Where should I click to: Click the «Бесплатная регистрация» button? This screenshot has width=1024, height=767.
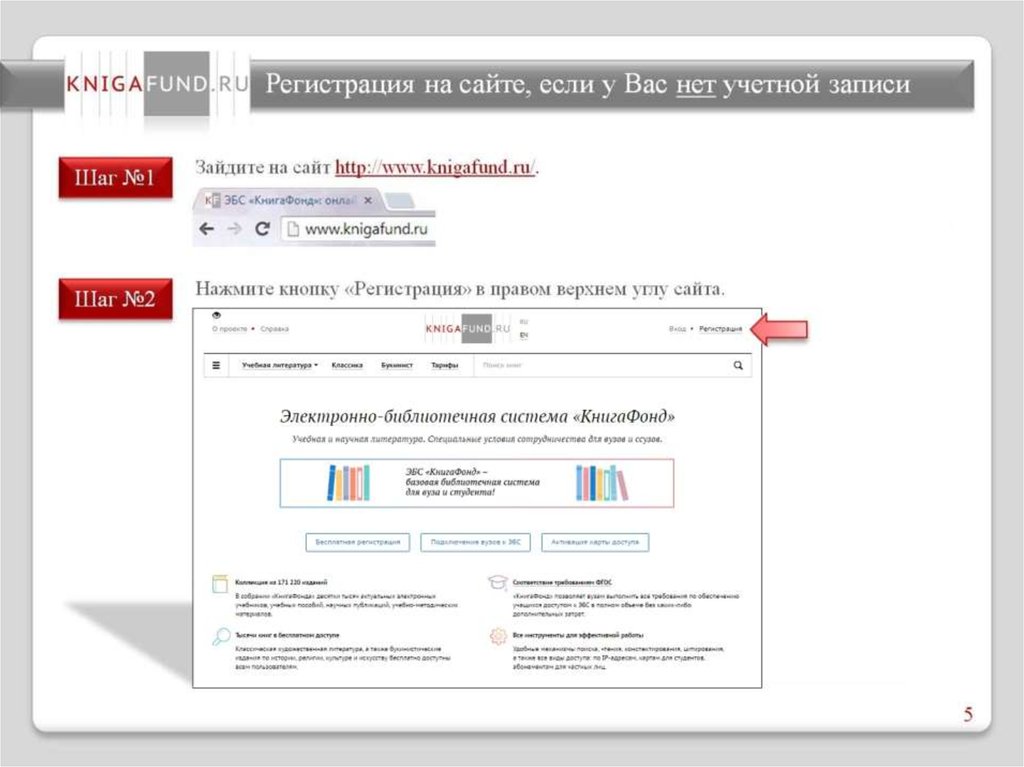pyautogui.click(x=358, y=542)
